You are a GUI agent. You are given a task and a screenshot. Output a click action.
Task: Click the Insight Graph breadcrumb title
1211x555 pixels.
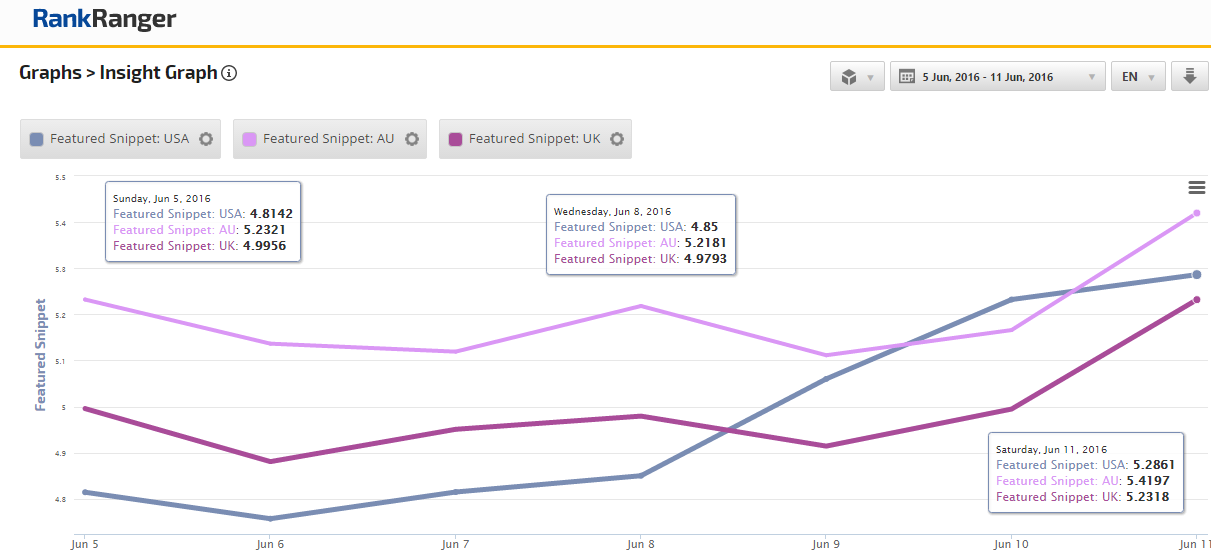tap(158, 73)
